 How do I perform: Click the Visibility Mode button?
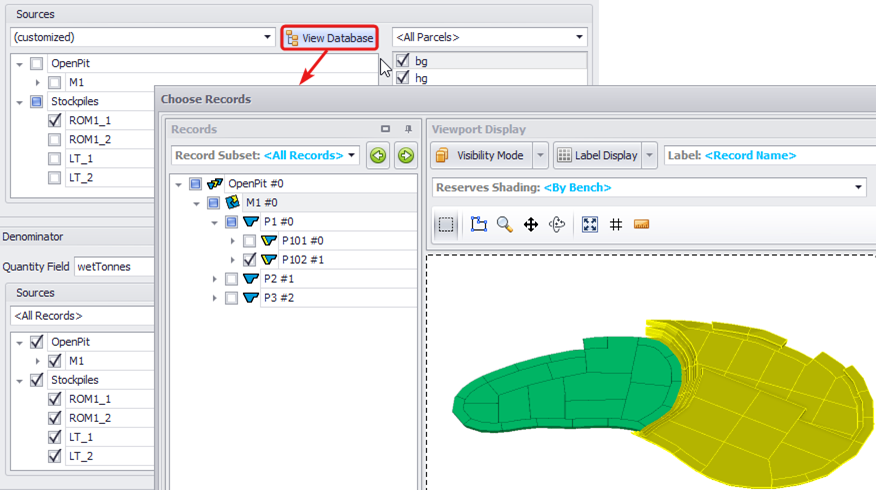coord(482,155)
